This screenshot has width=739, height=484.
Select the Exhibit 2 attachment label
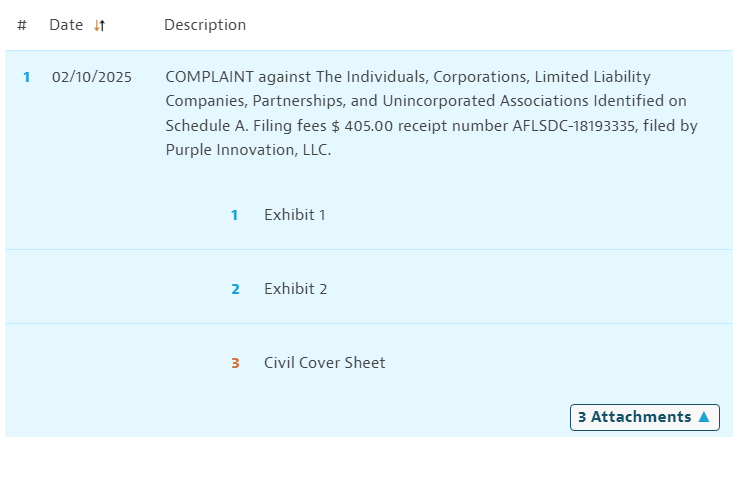click(295, 289)
